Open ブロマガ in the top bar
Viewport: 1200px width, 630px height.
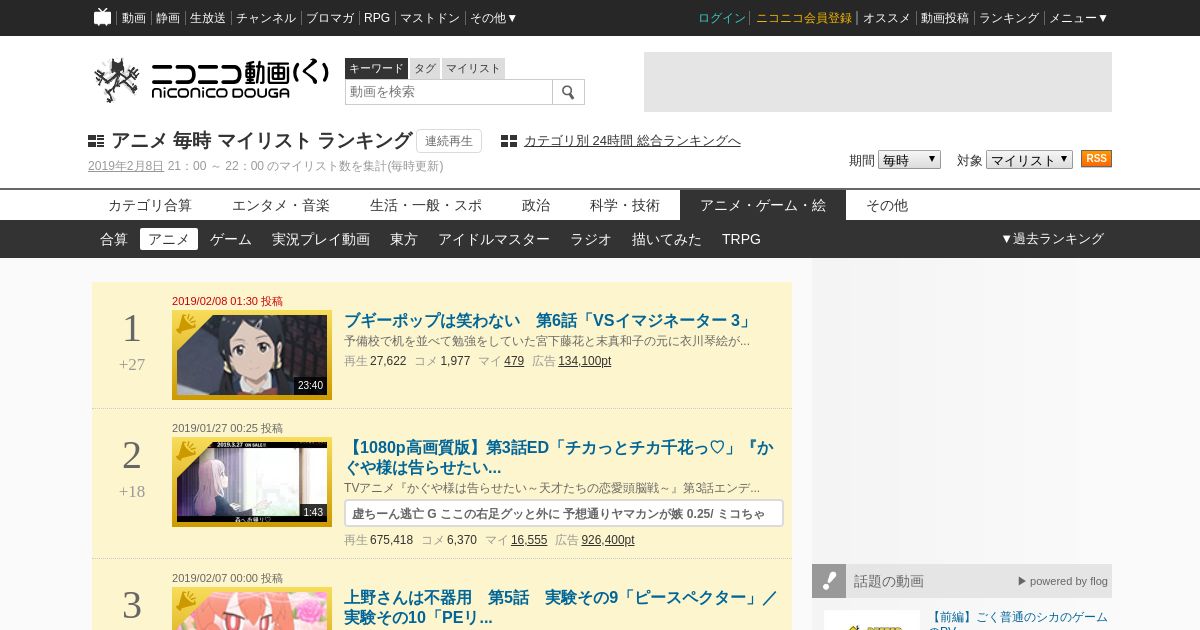tap(330, 18)
